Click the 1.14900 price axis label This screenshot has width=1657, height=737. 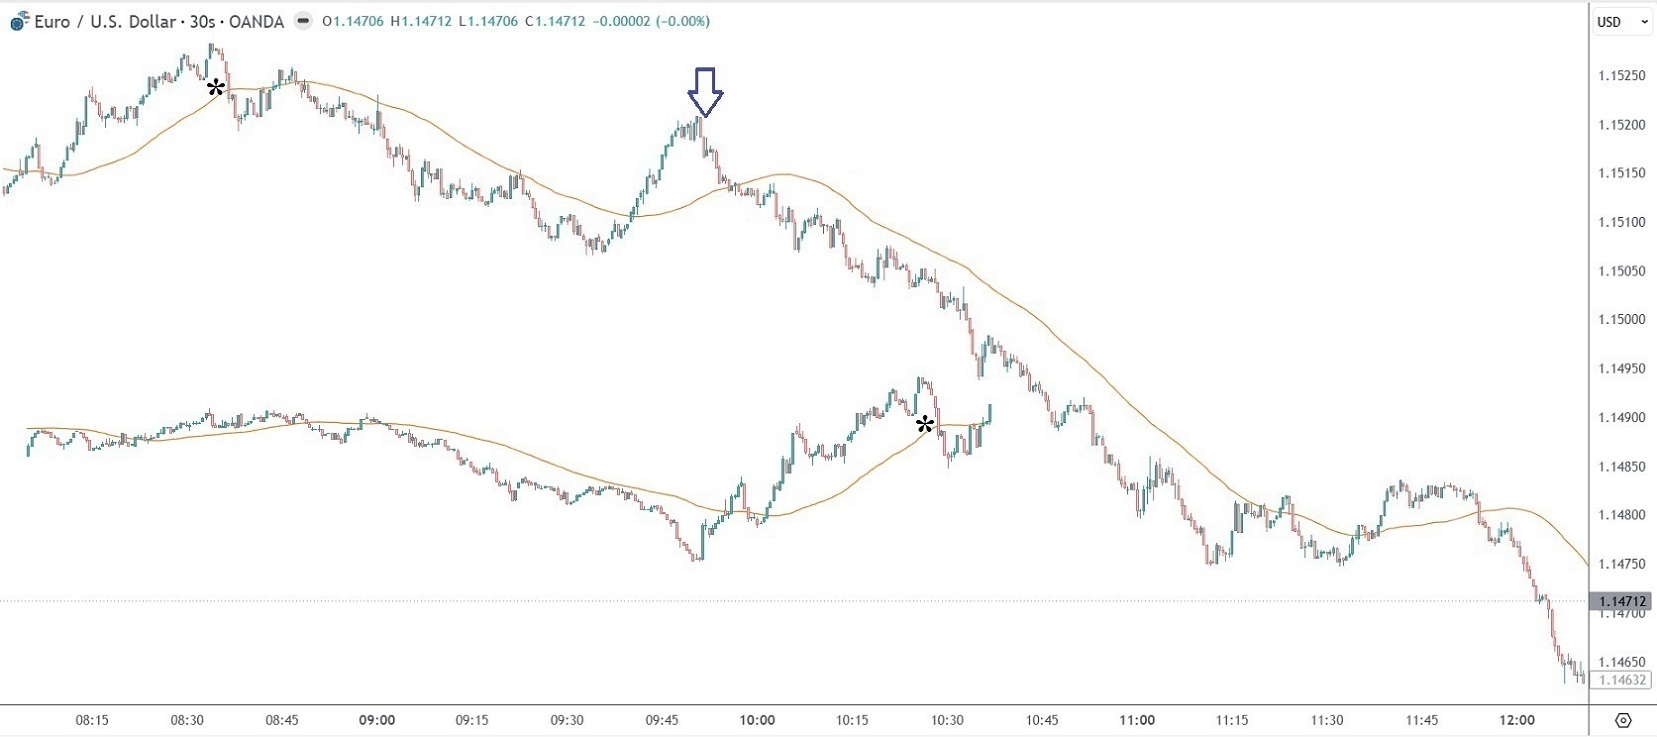(1622, 418)
